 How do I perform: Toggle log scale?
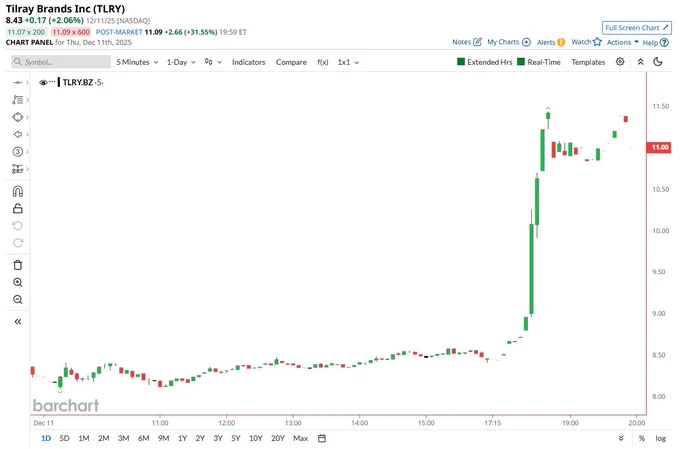[x=660, y=438]
